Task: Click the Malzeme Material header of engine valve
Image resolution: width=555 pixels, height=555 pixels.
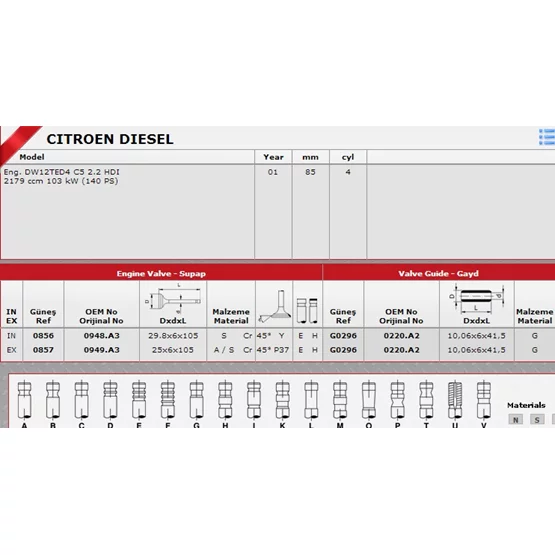Action: 231,316
